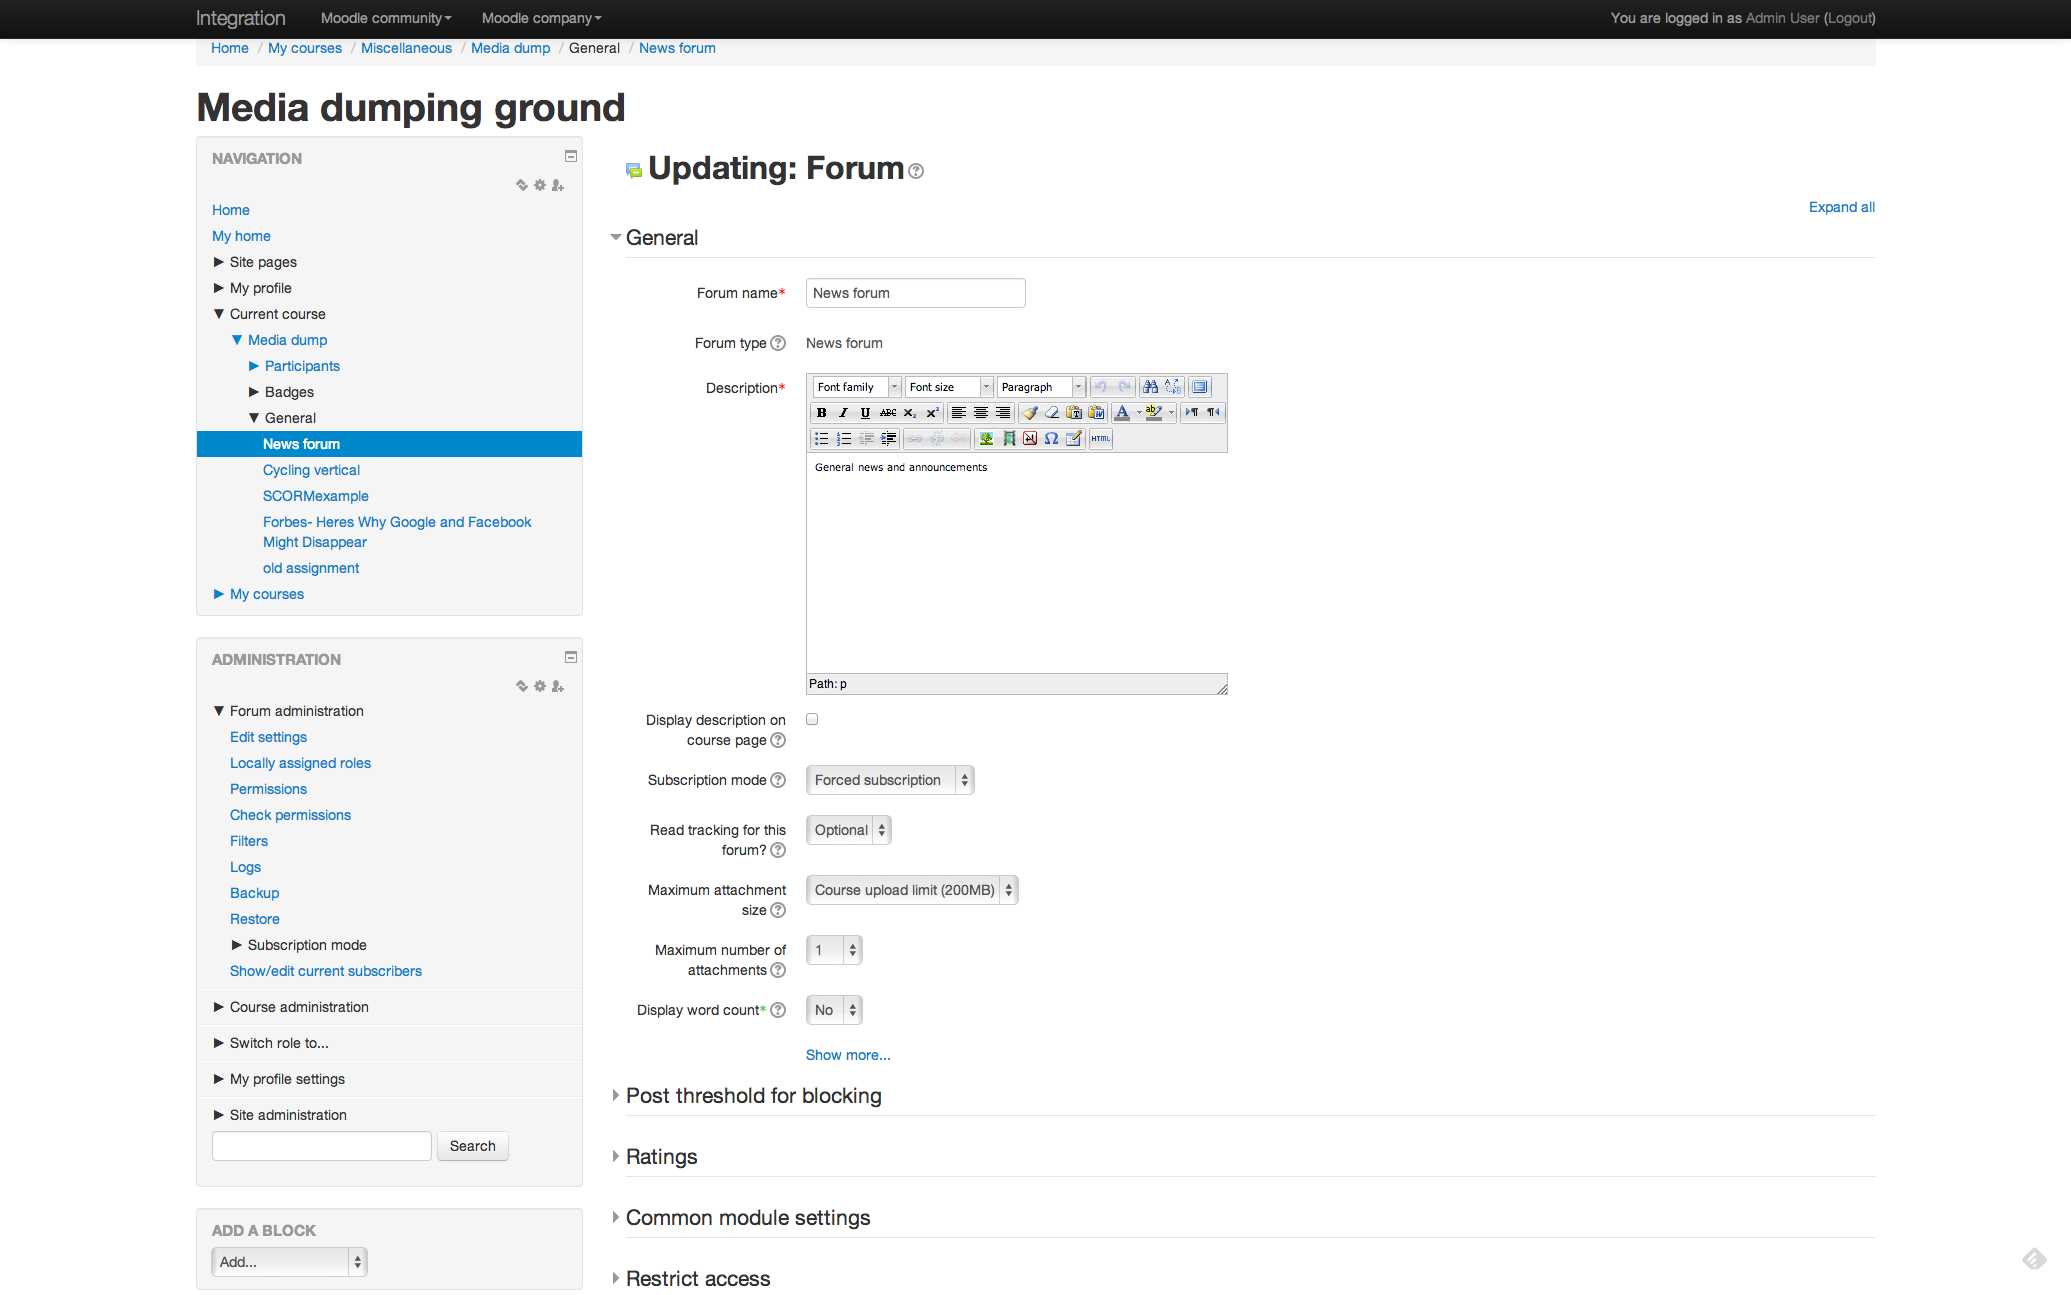
Task: Open Locally assigned roles link
Action: point(300,763)
